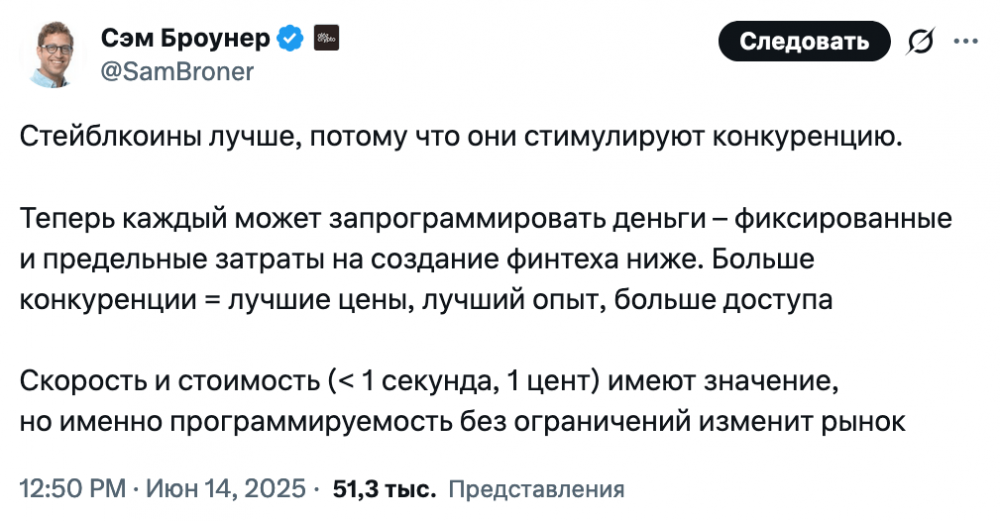Click the line starting "и предельные затраты"
Screen dimensions: 1000x521
click(418, 258)
